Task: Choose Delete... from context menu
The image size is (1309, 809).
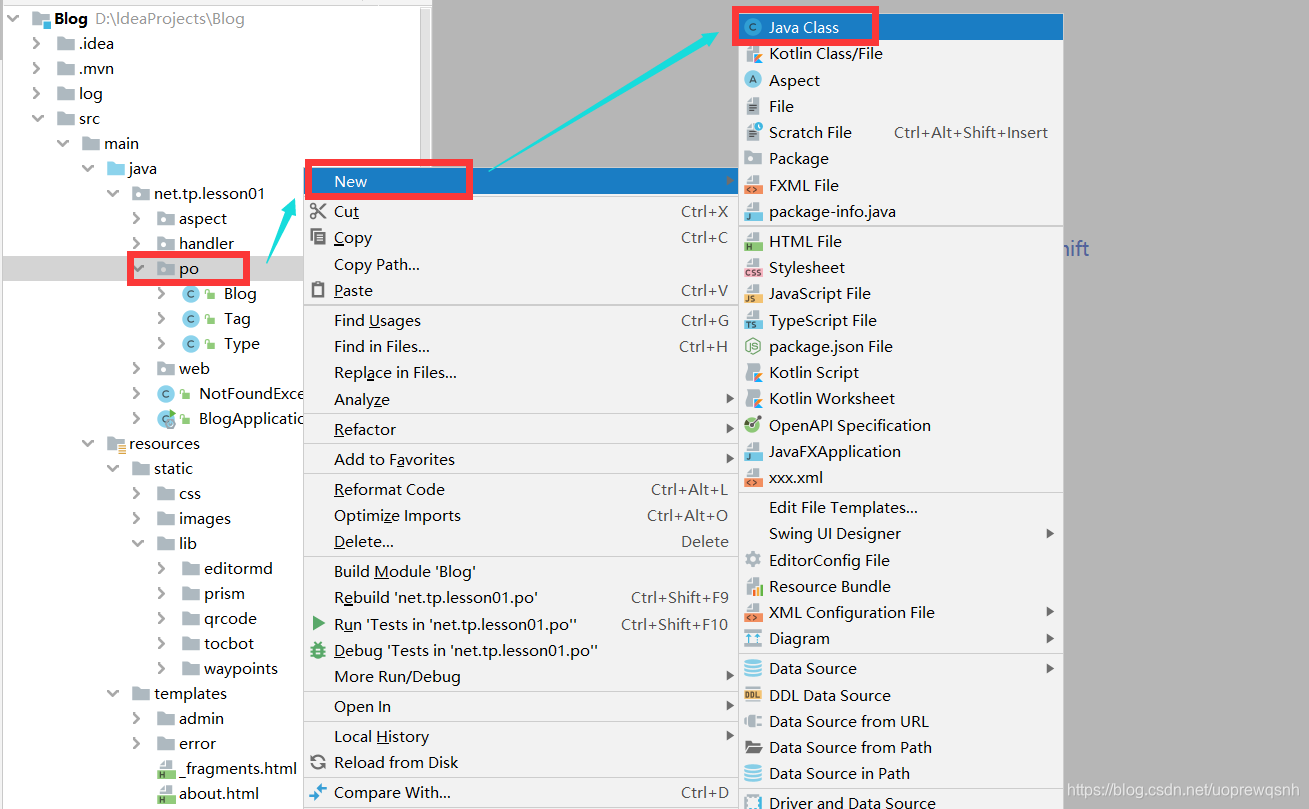Action: [521, 541]
